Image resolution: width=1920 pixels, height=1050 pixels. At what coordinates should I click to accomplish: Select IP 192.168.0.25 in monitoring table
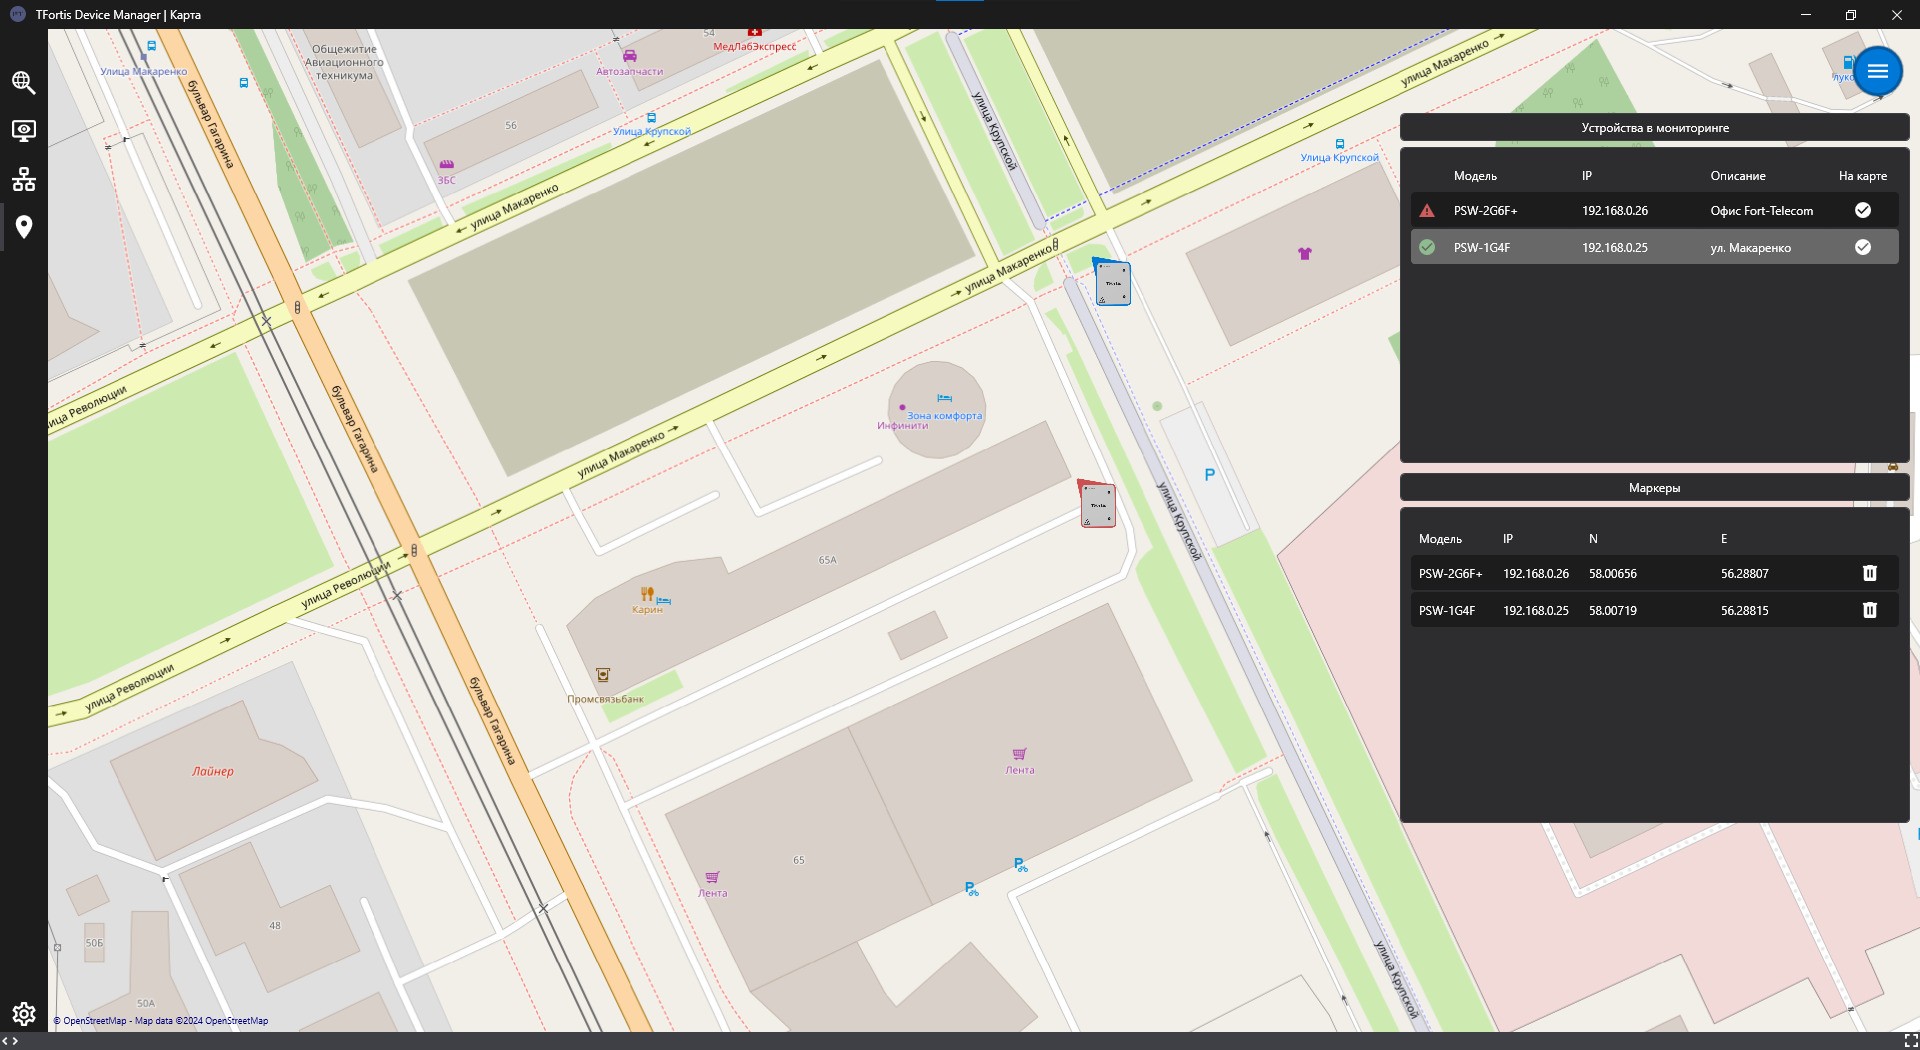click(x=1615, y=248)
